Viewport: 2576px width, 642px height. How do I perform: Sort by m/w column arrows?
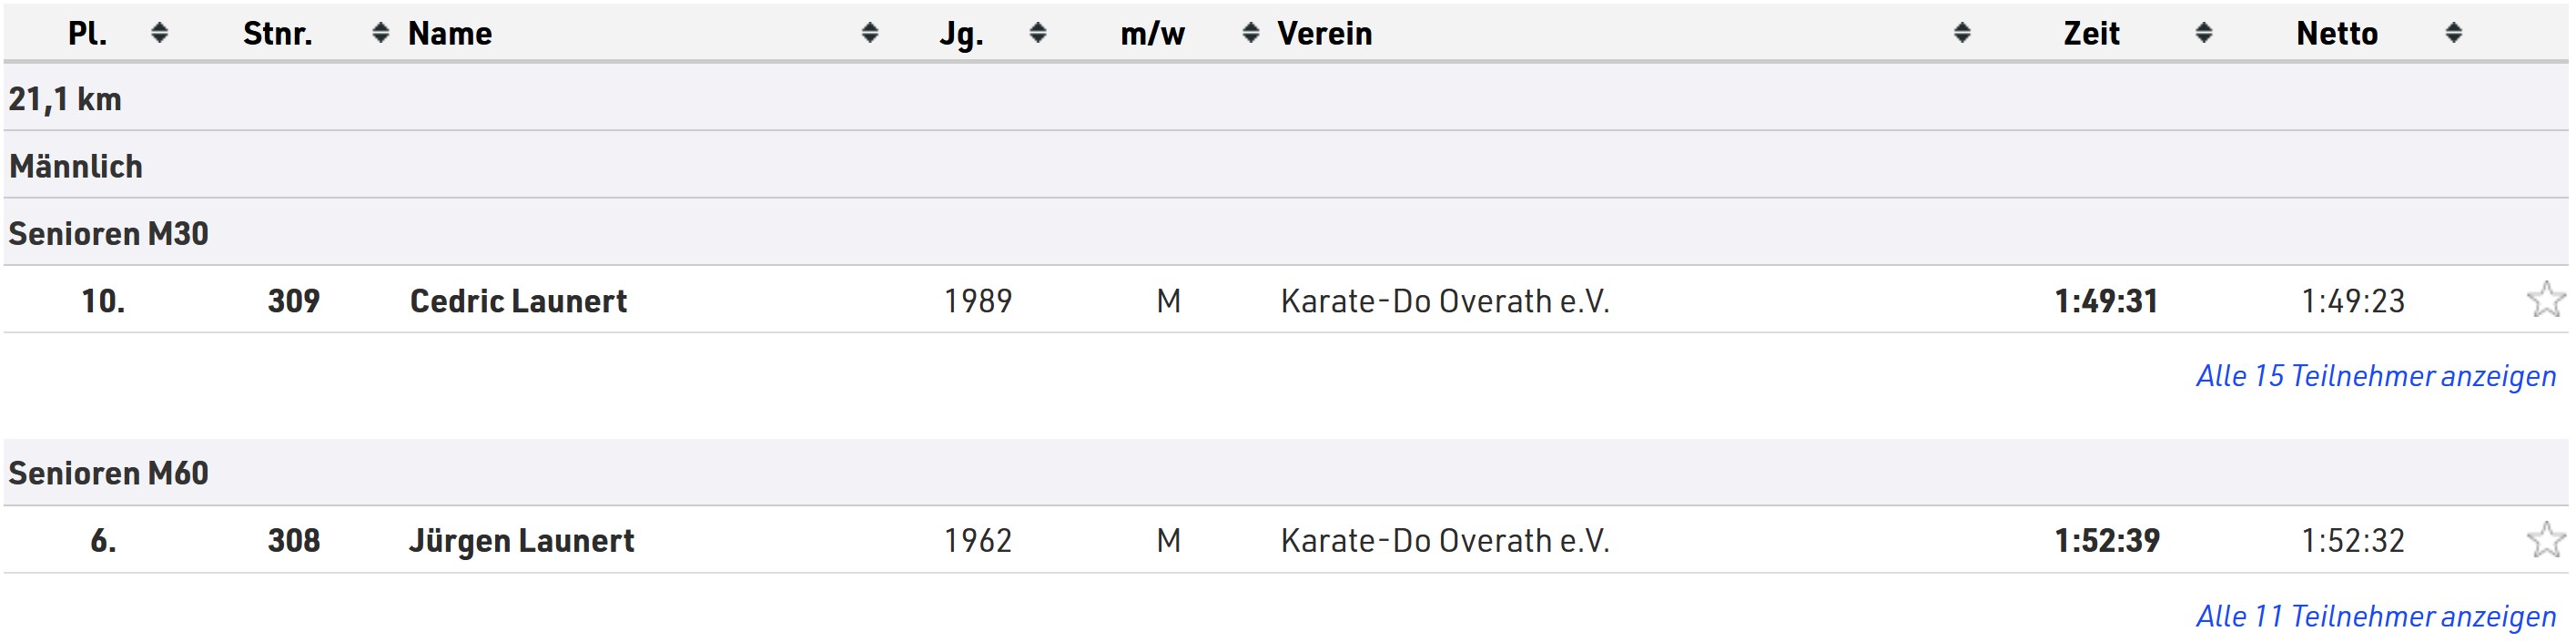(1250, 33)
